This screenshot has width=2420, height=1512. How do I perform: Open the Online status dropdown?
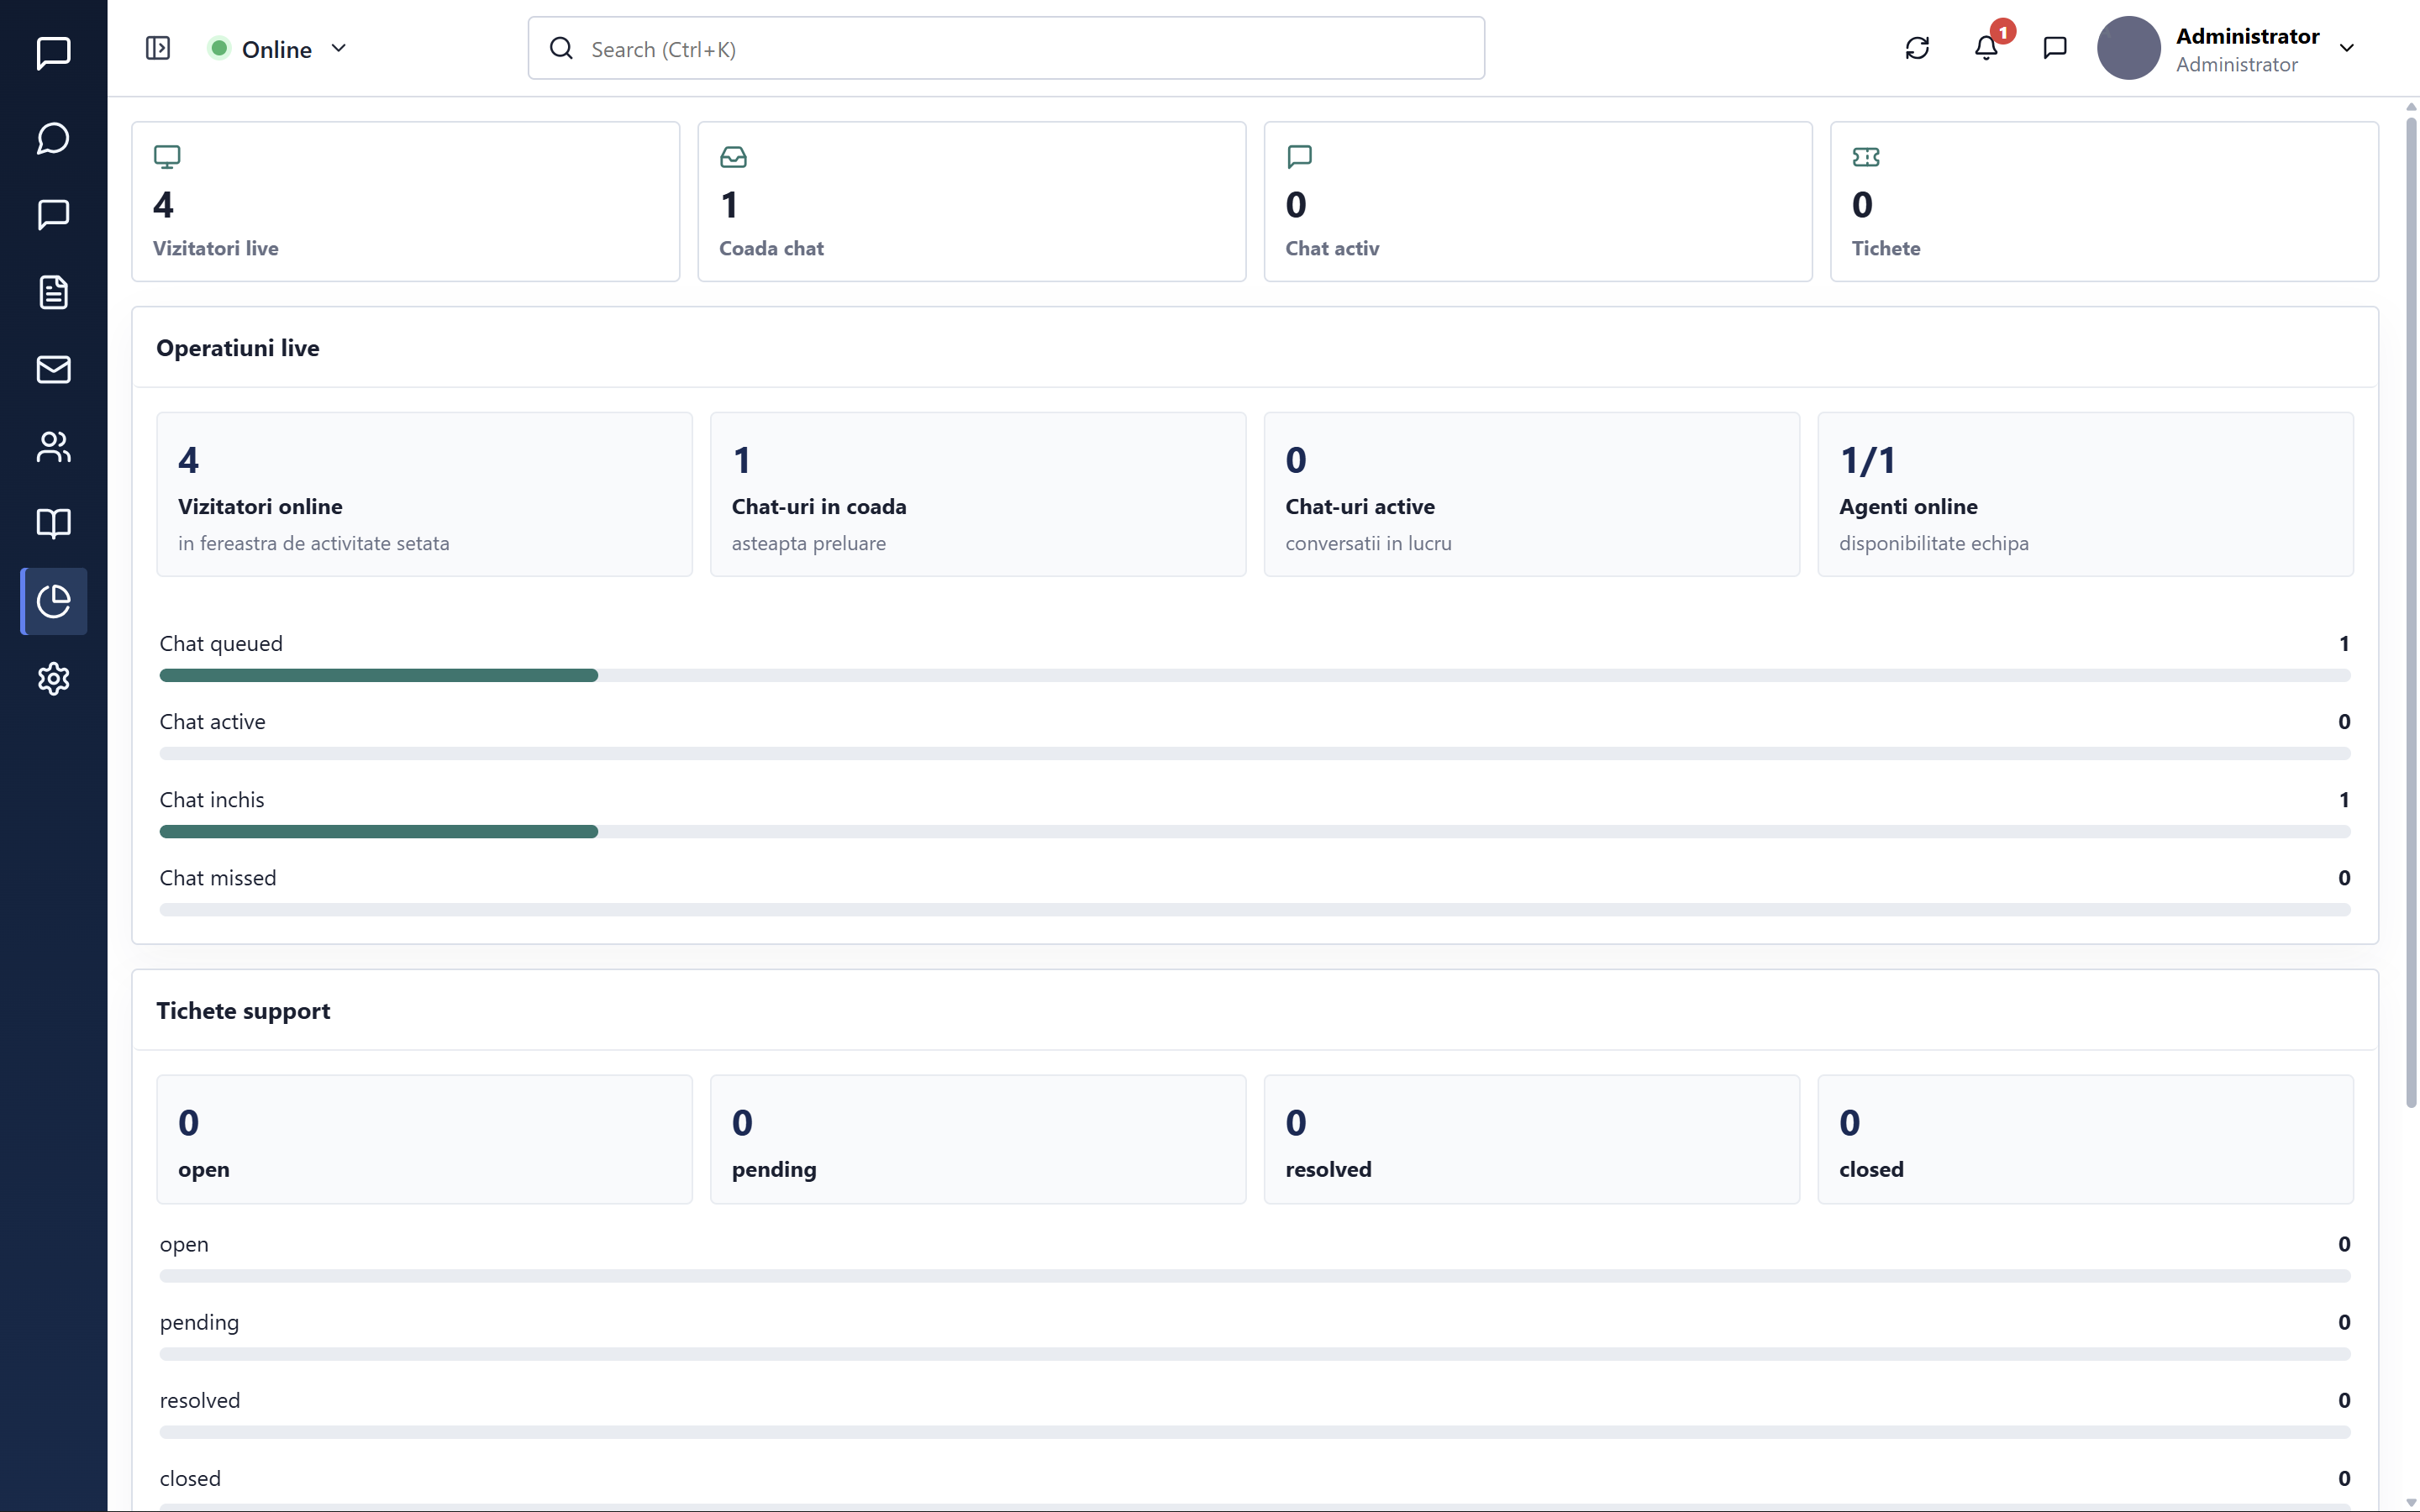point(277,48)
